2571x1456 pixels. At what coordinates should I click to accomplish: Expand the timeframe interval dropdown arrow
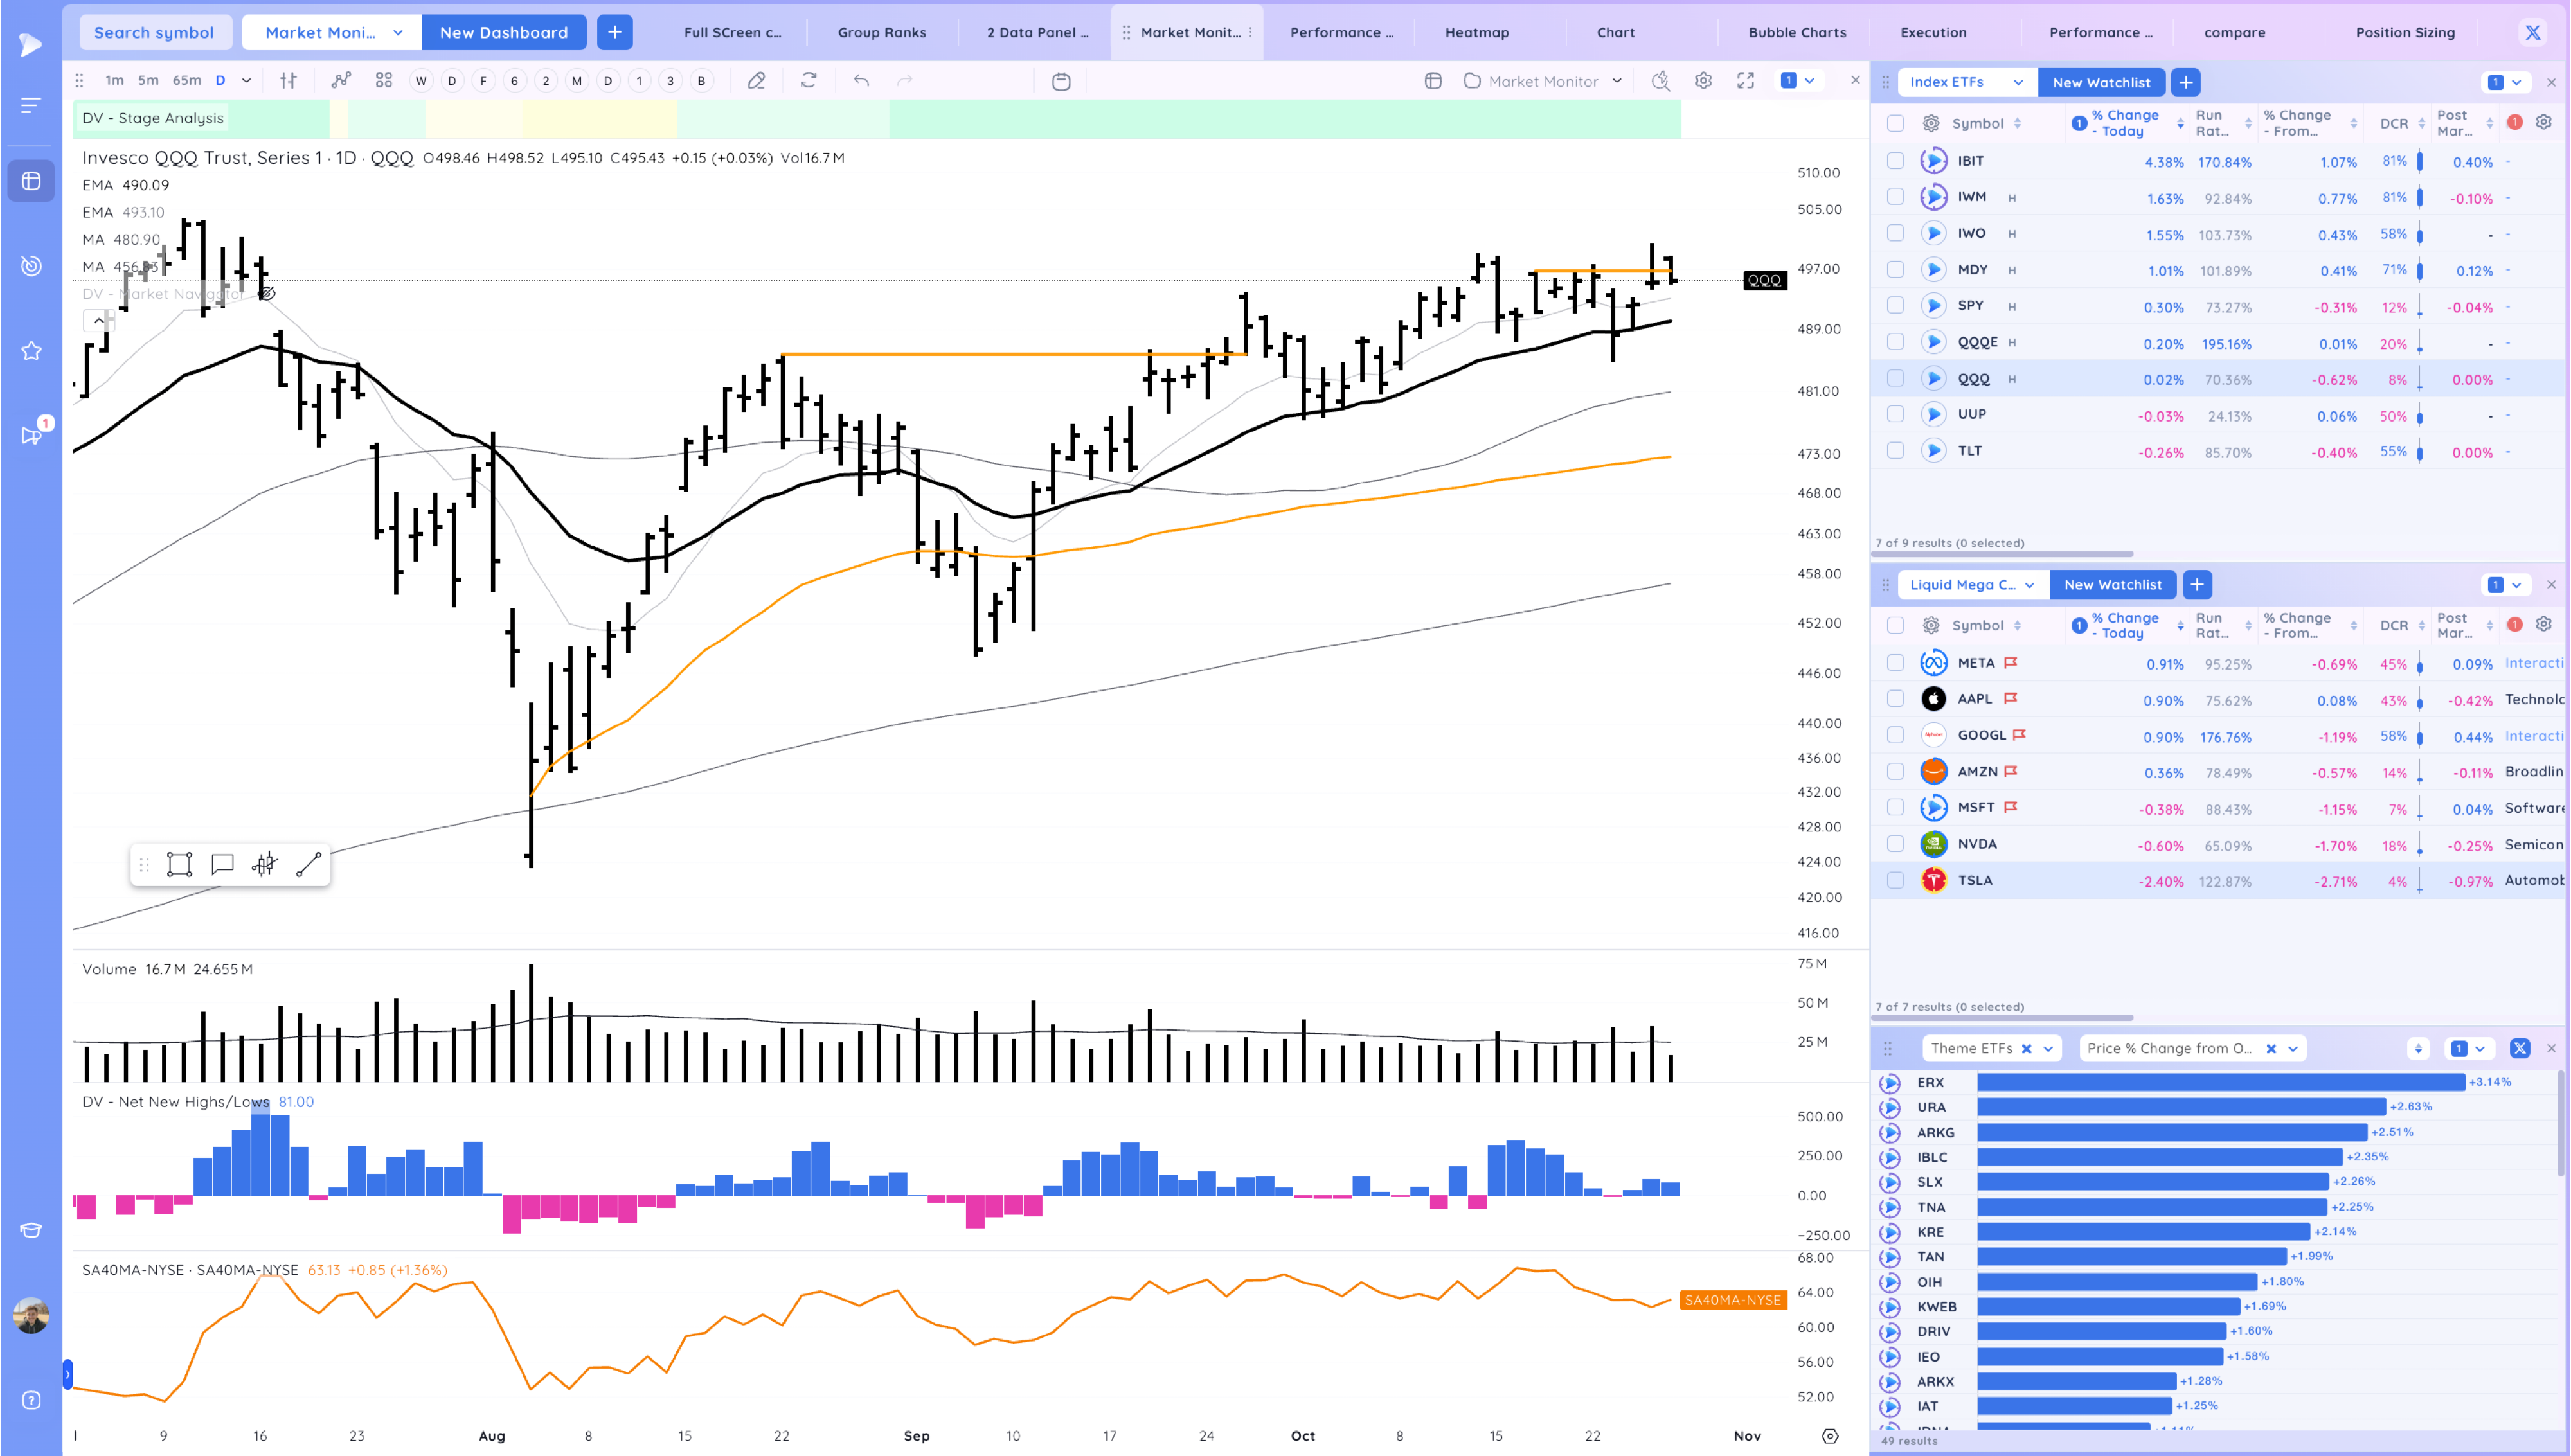246,81
